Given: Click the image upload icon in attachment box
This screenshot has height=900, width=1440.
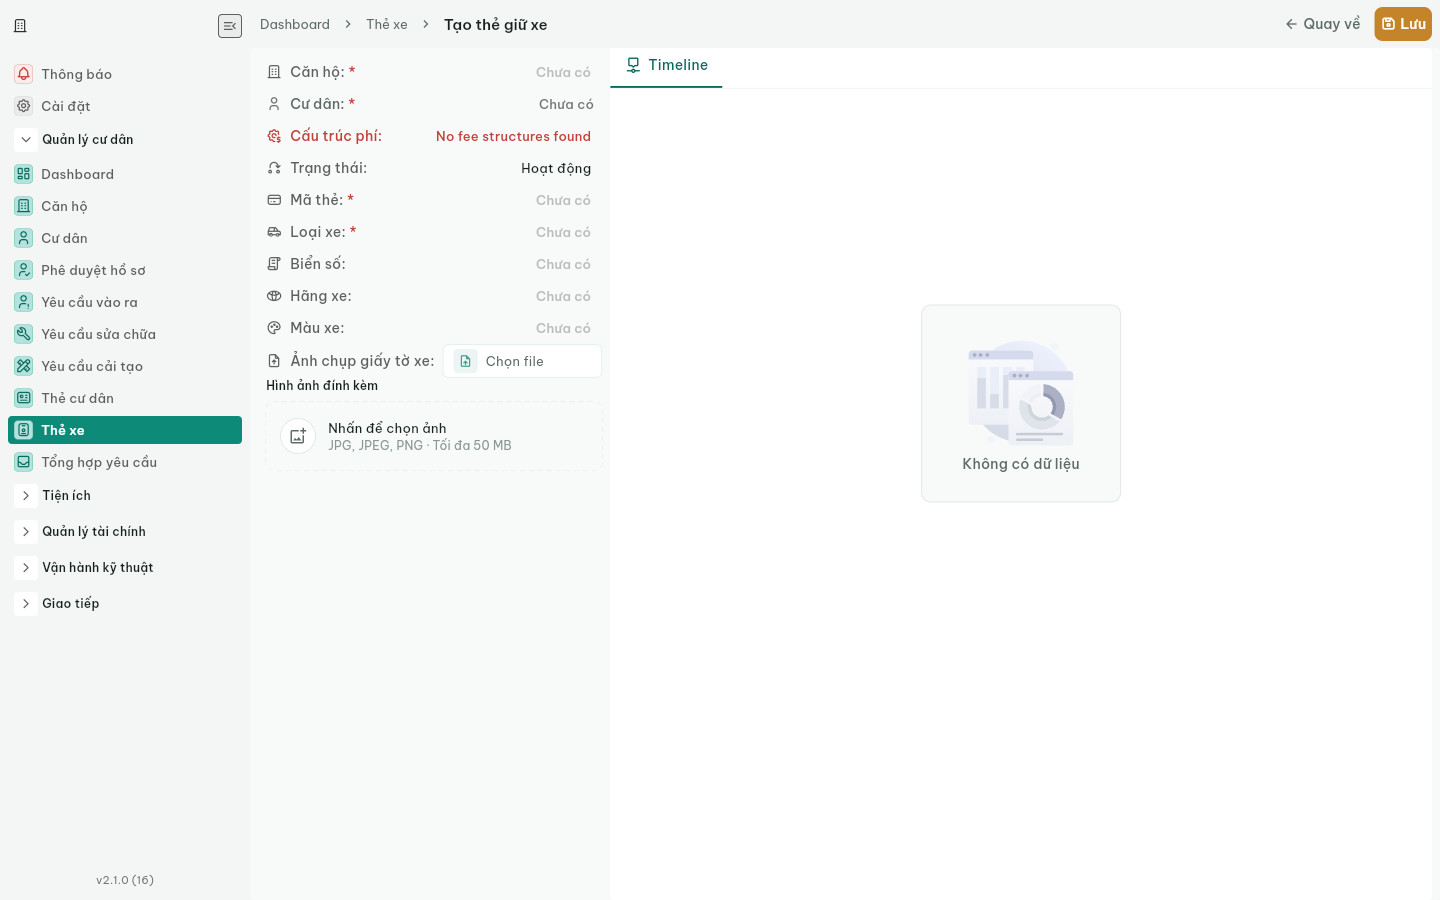Looking at the screenshot, I should tap(298, 436).
